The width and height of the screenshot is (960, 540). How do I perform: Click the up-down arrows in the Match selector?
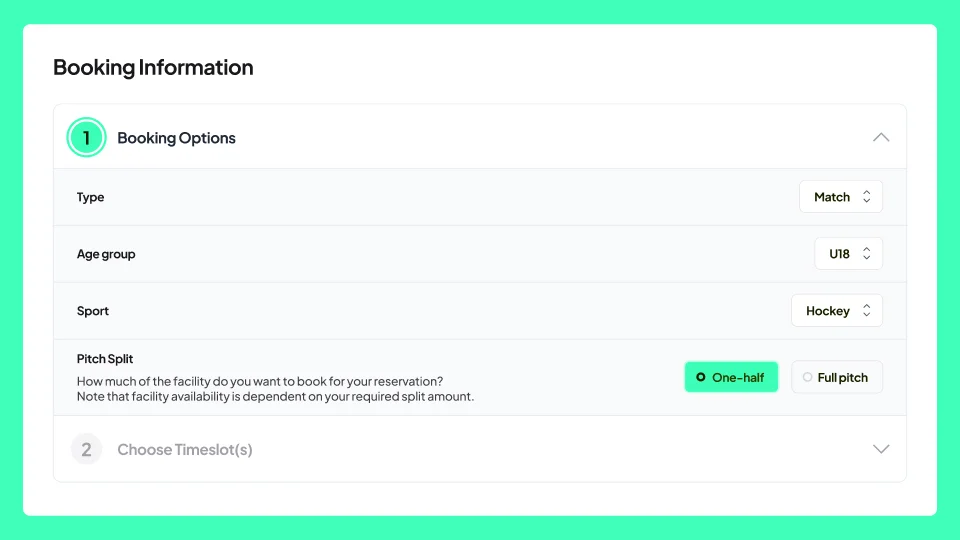(x=866, y=197)
